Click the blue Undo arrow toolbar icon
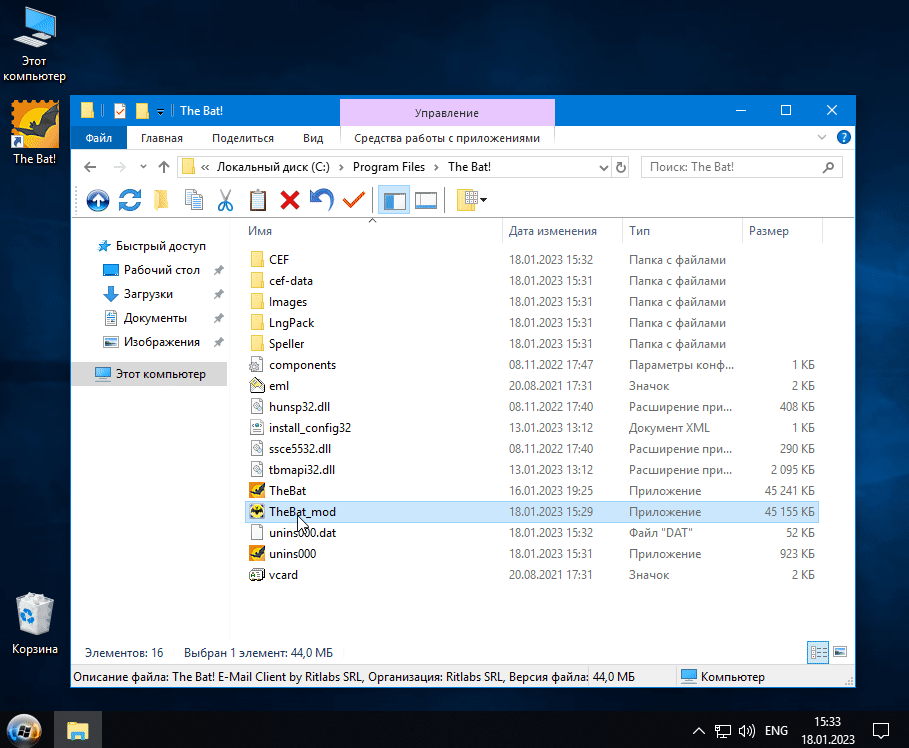 (x=322, y=200)
